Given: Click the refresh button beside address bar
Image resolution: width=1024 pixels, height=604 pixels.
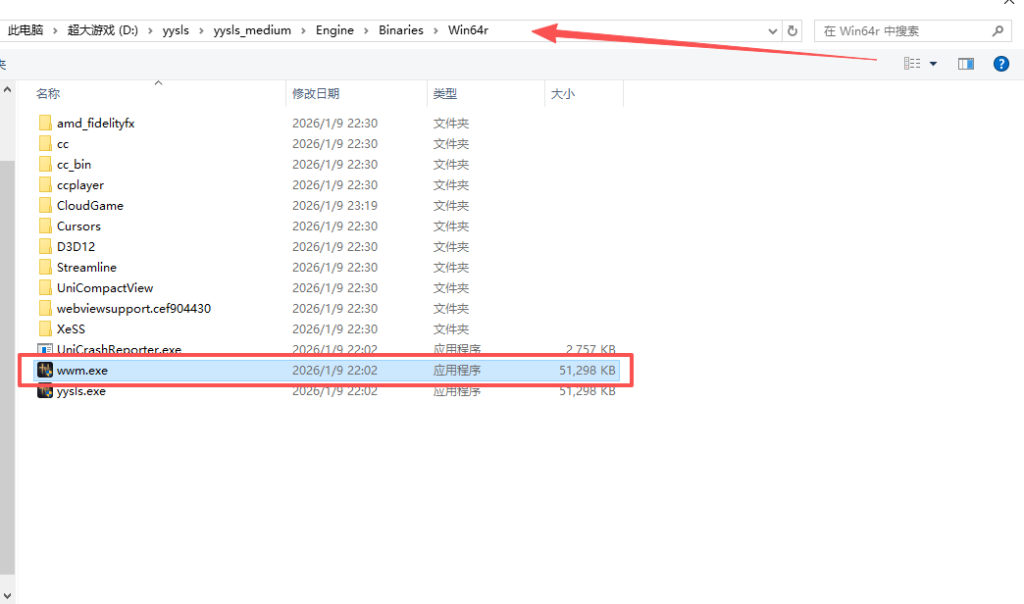Looking at the screenshot, I should [x=793, y=31].
